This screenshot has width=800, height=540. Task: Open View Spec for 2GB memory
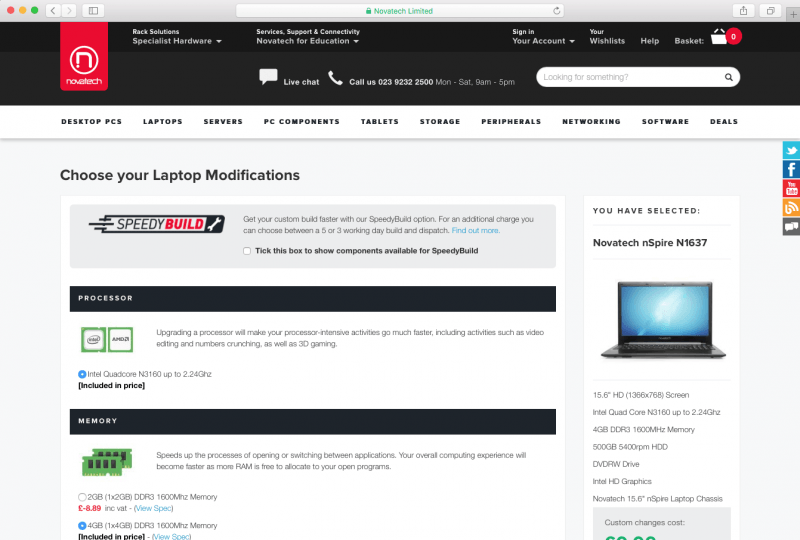154,508
